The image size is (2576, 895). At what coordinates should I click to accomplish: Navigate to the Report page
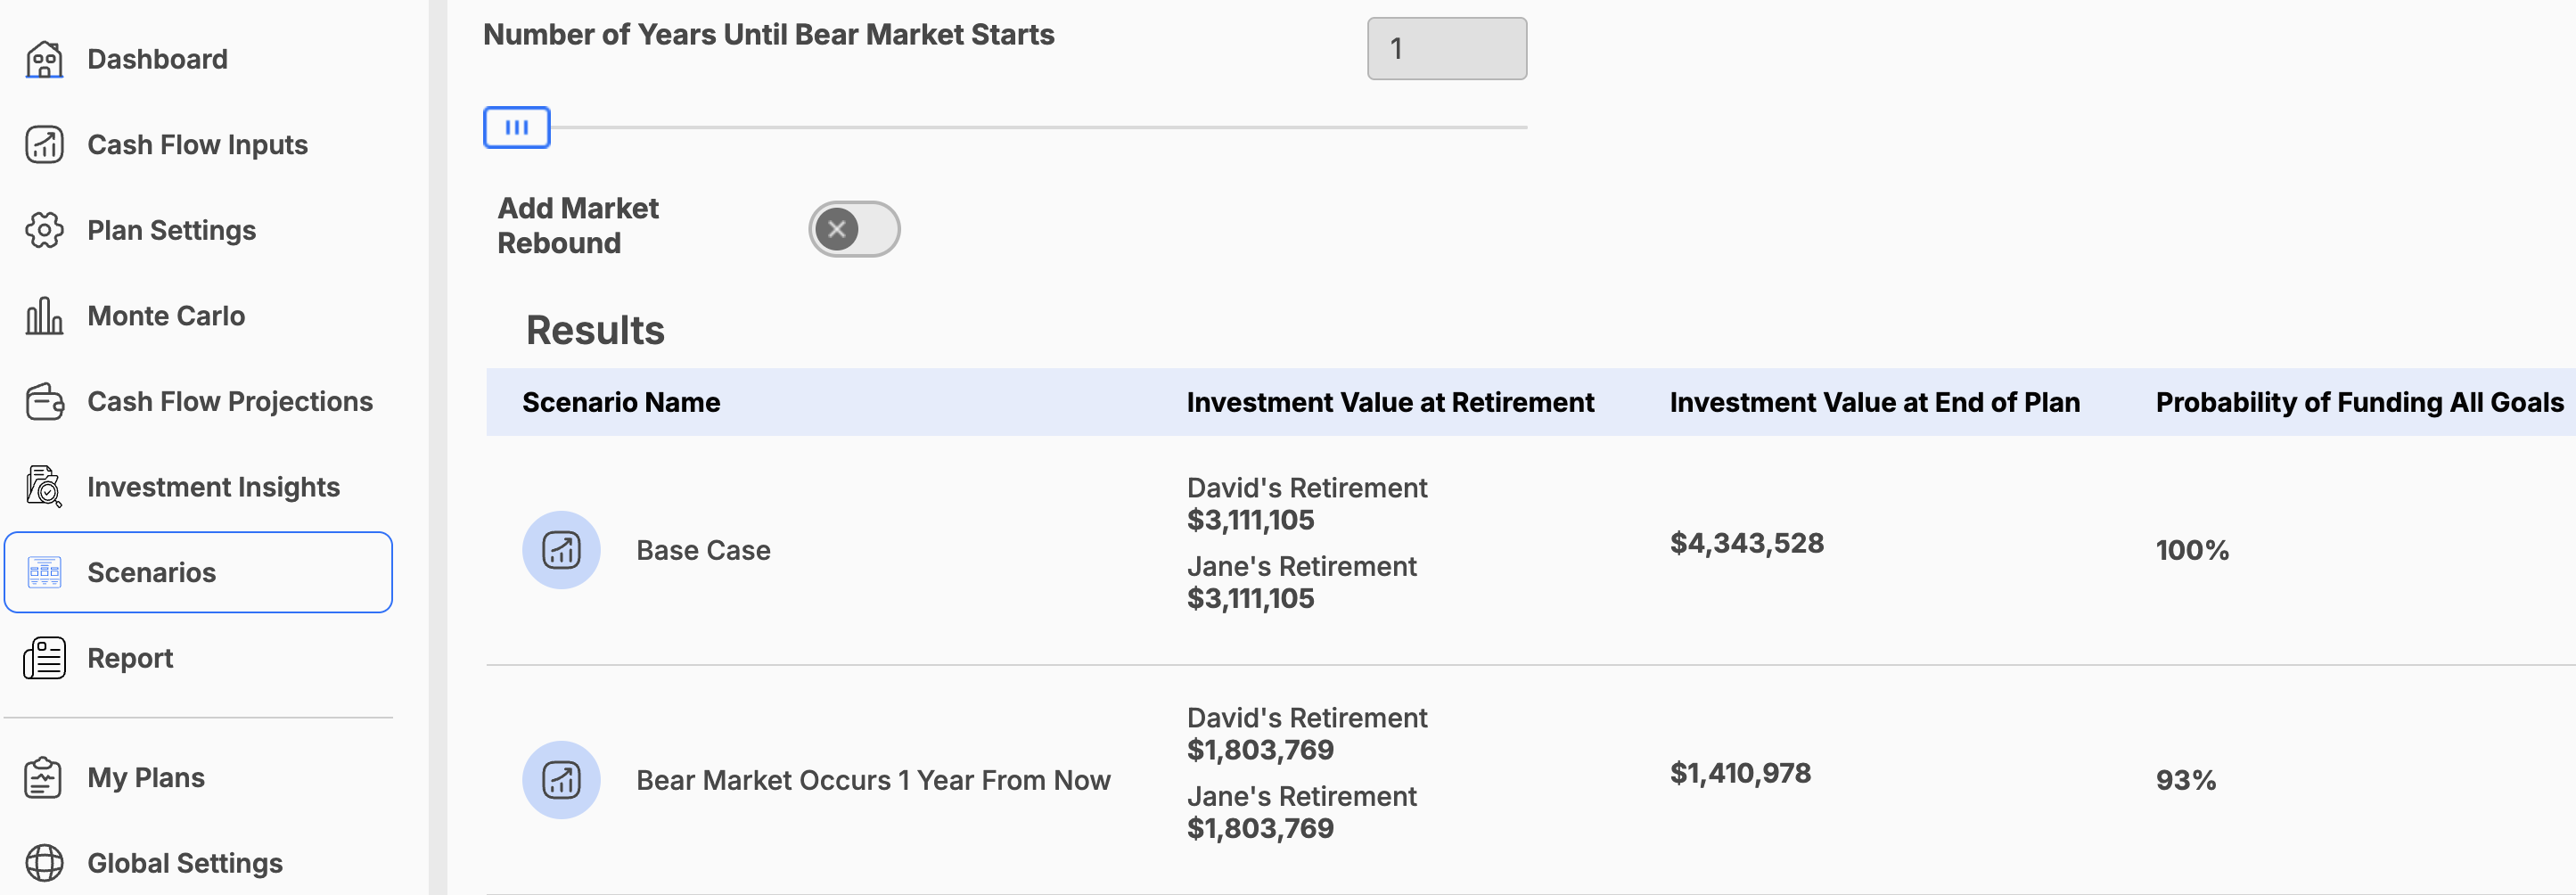coord(130,657)
